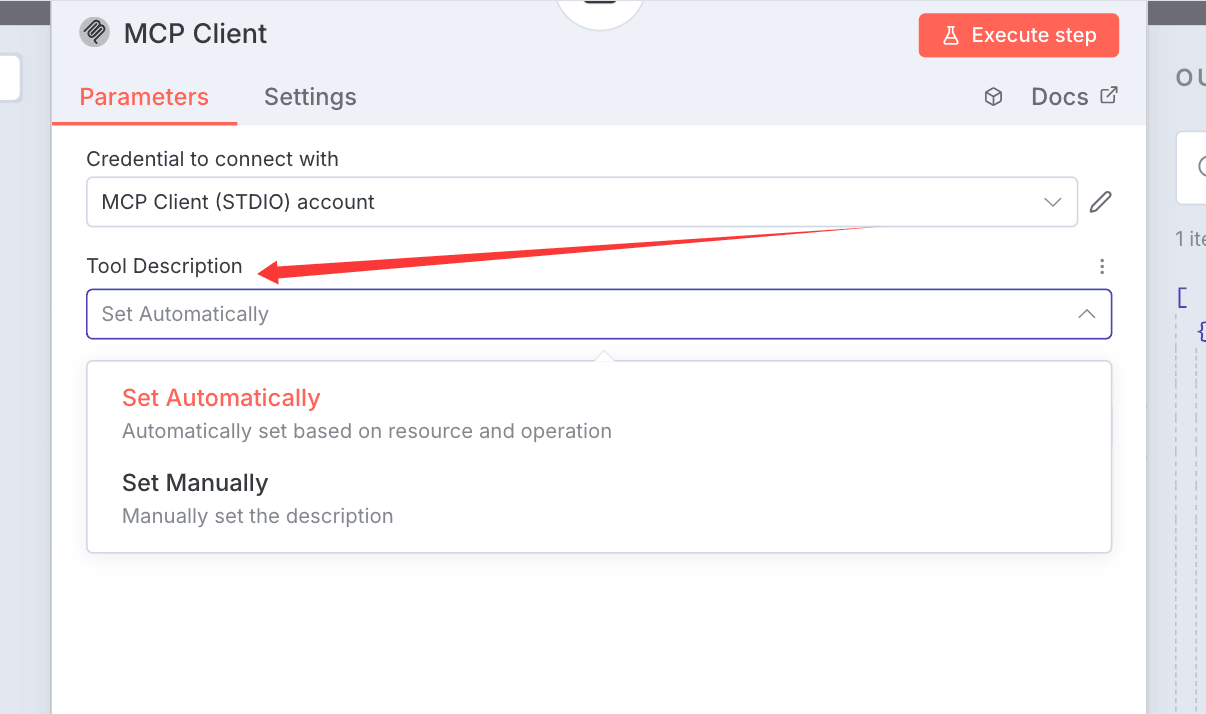Click the credential dropdown's down chevron
The height and width of the screenshot is (714, 1206).
1052,202
